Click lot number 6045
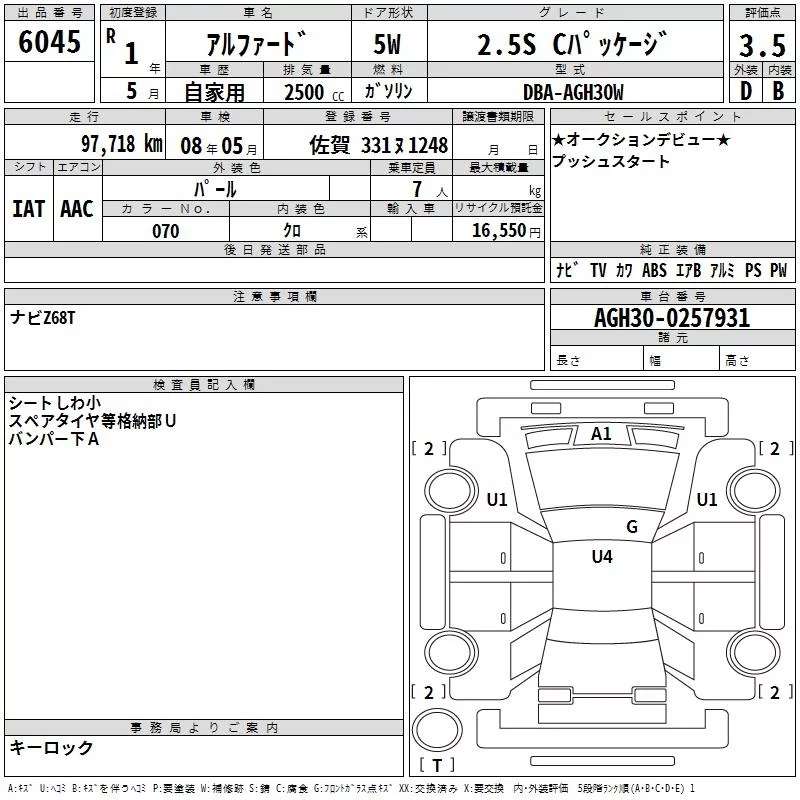This screenshot has width=800, height=800. (49, 42)
